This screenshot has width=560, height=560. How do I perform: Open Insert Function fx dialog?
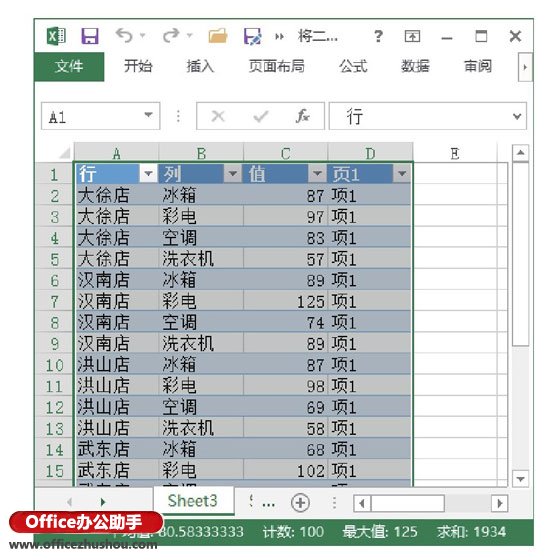(x=303, y=116)
